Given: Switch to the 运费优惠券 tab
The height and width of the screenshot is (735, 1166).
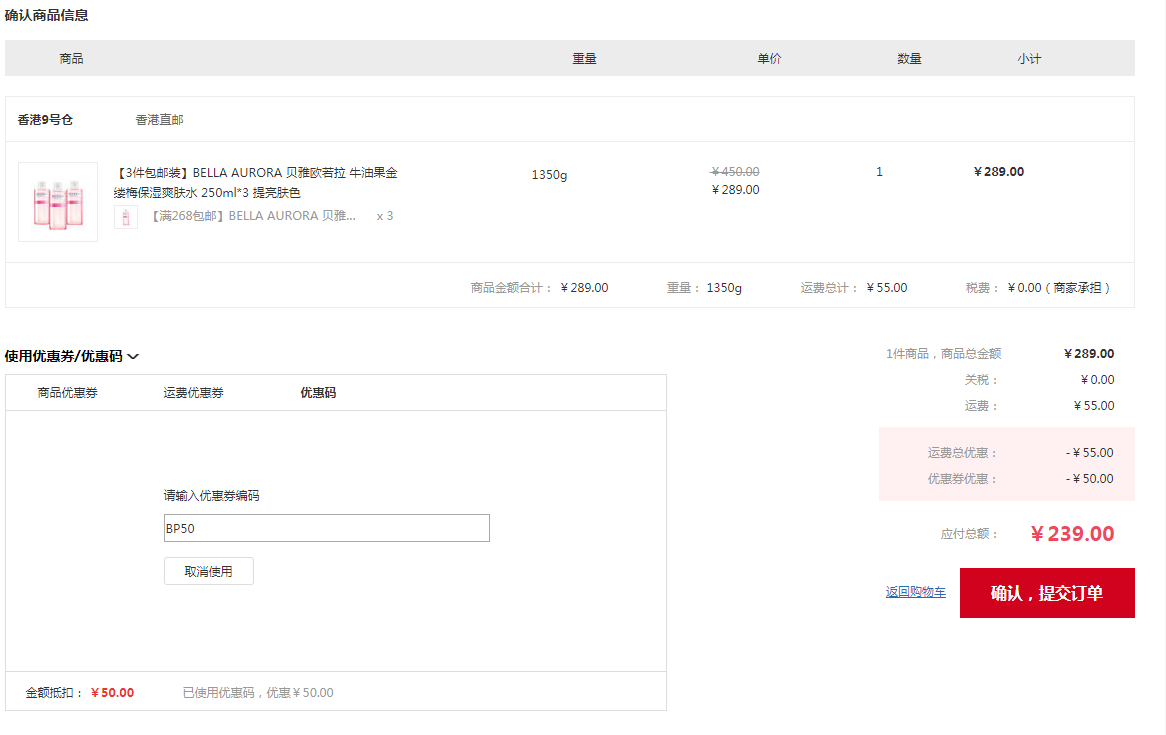Looking at the screenshot, I should tap(194, 393).
